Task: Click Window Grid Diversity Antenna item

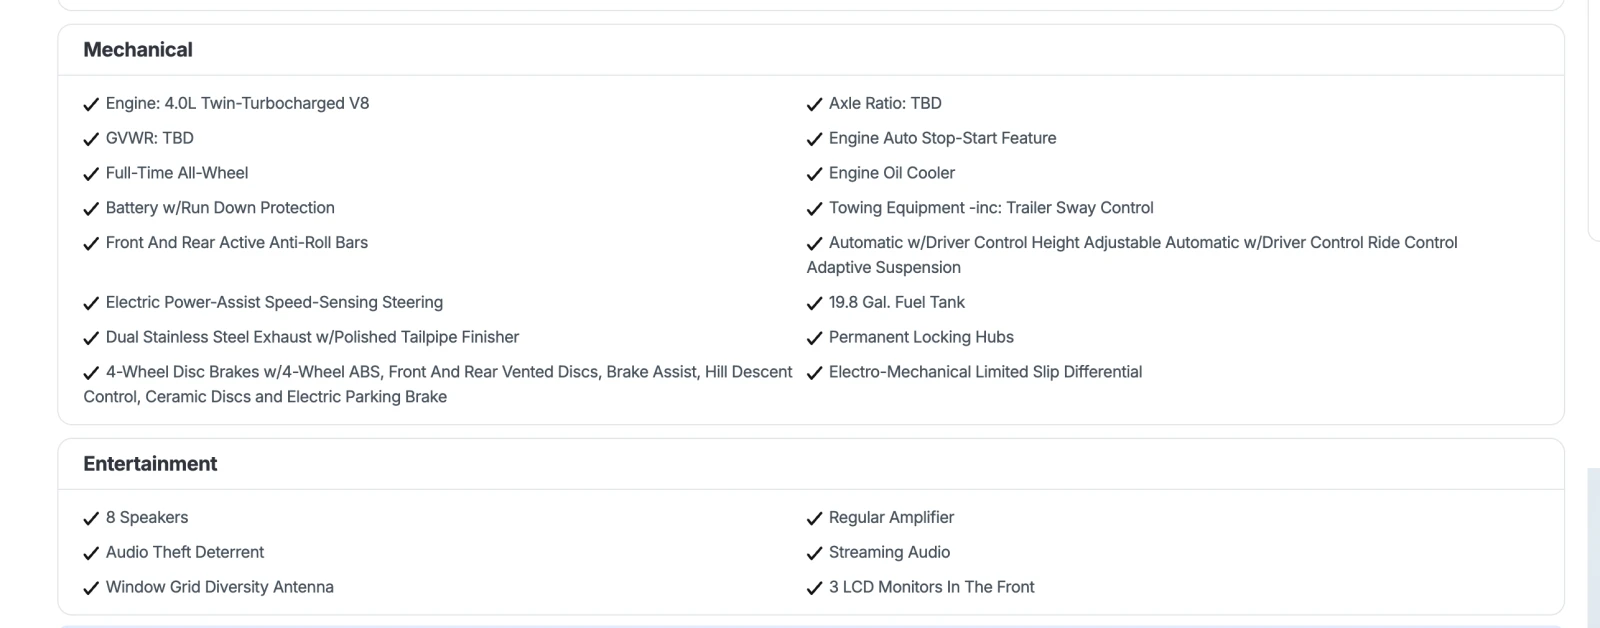Action: (220, 587)
